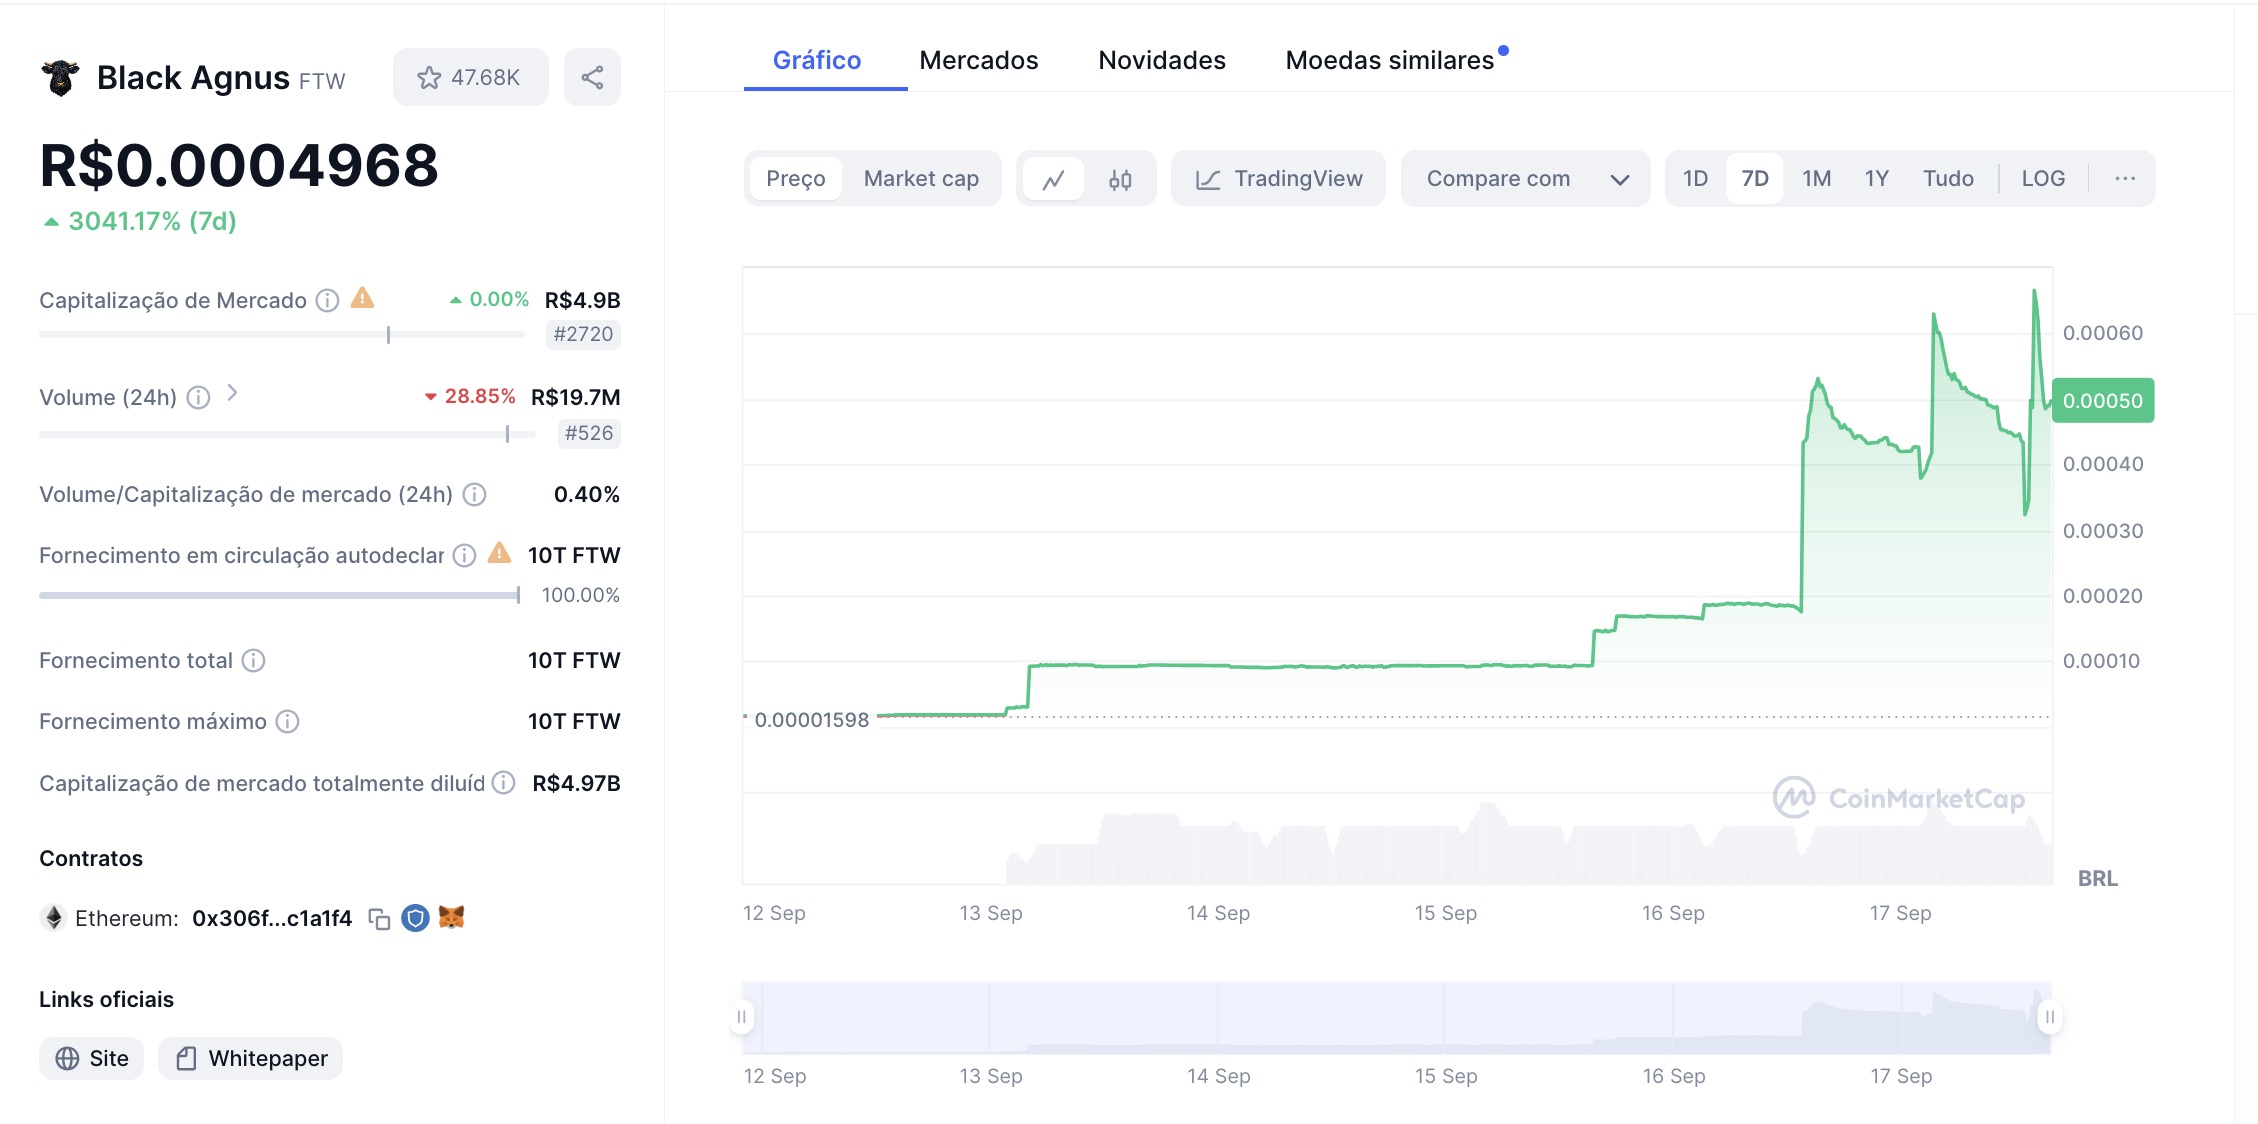Set the time range to Tudo
The width and height of the screenshot is (2258, 1124).
[x=1948, y=179]
